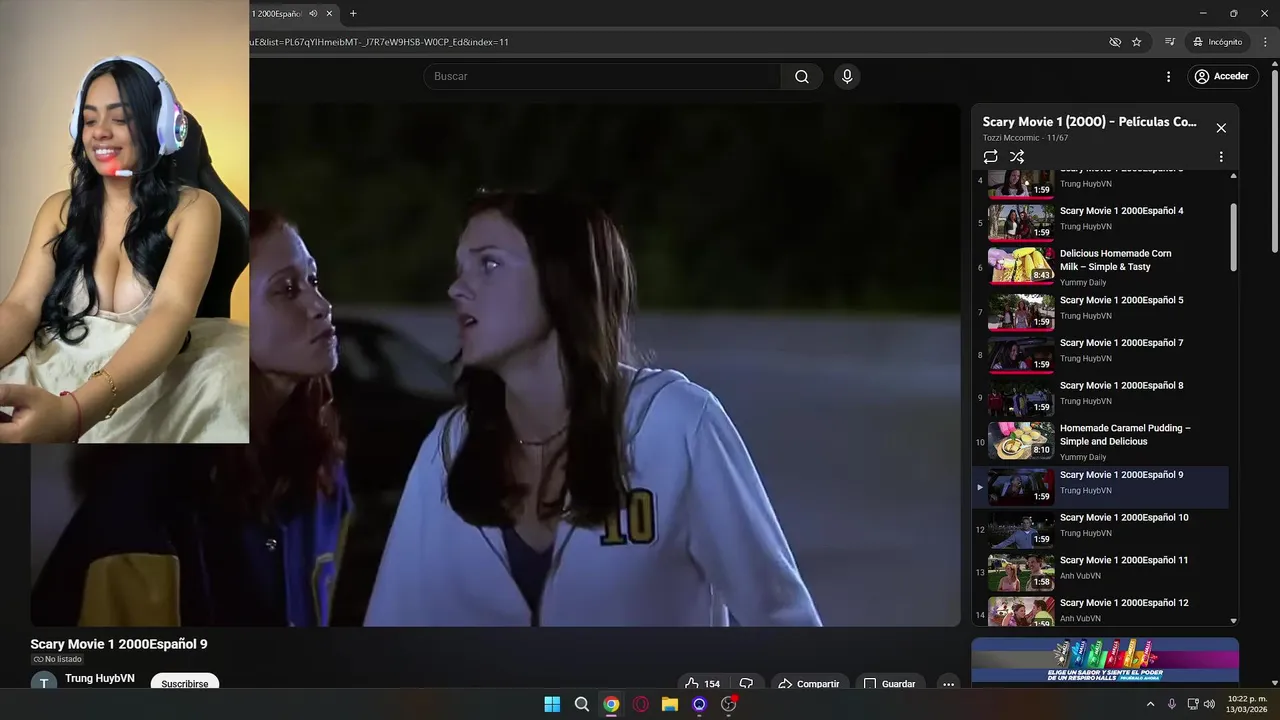Open Trung HuybVN channel name
The image size is (1280, 720).
pyautogui.click(x=100, y=678)
